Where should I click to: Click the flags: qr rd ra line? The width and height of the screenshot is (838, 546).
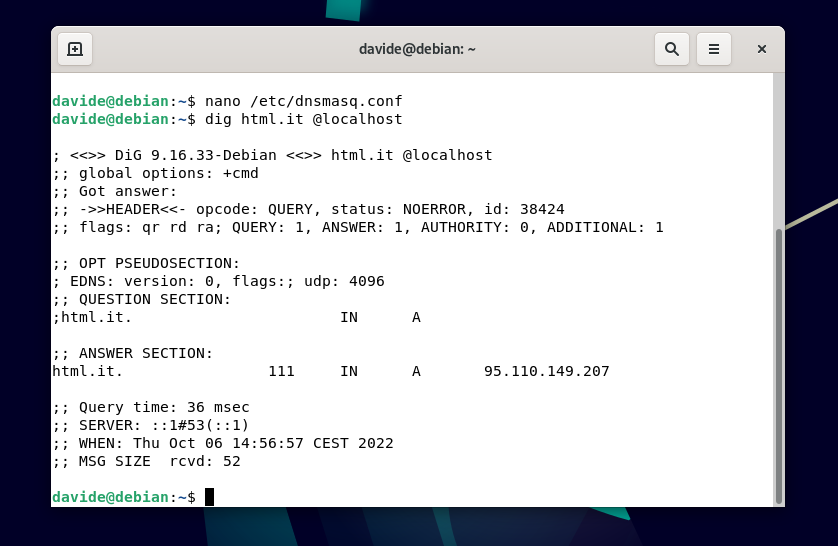pyautogui.click(x=358, y=227)
